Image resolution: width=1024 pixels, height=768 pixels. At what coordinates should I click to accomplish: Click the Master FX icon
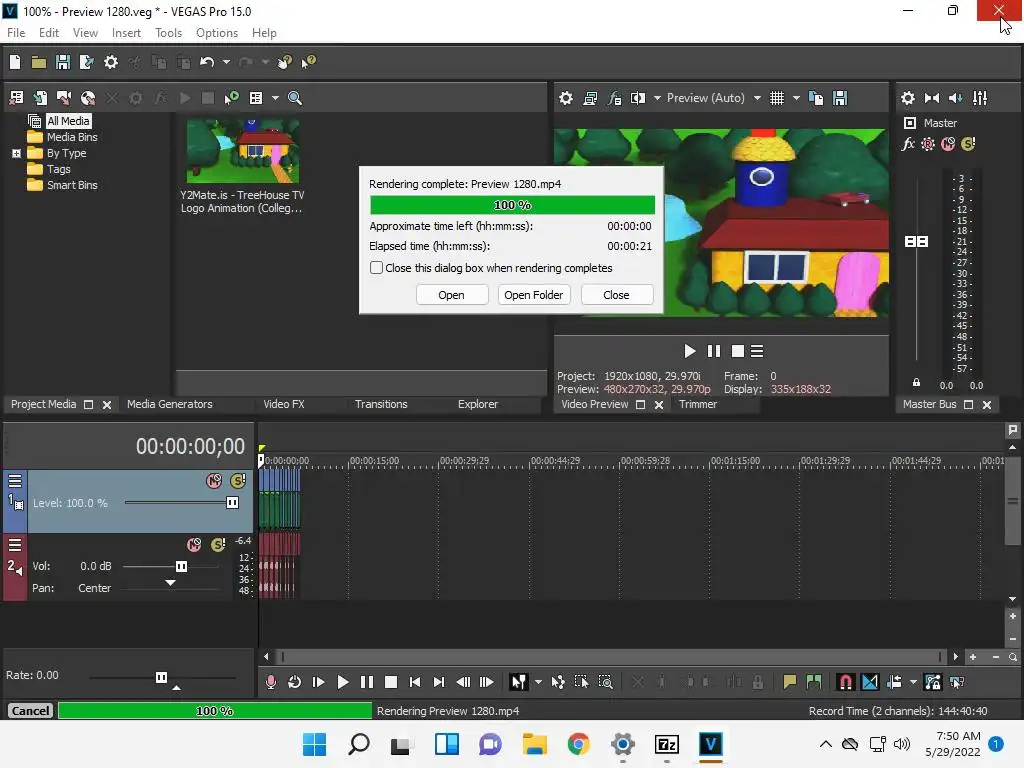pos(908,144)
